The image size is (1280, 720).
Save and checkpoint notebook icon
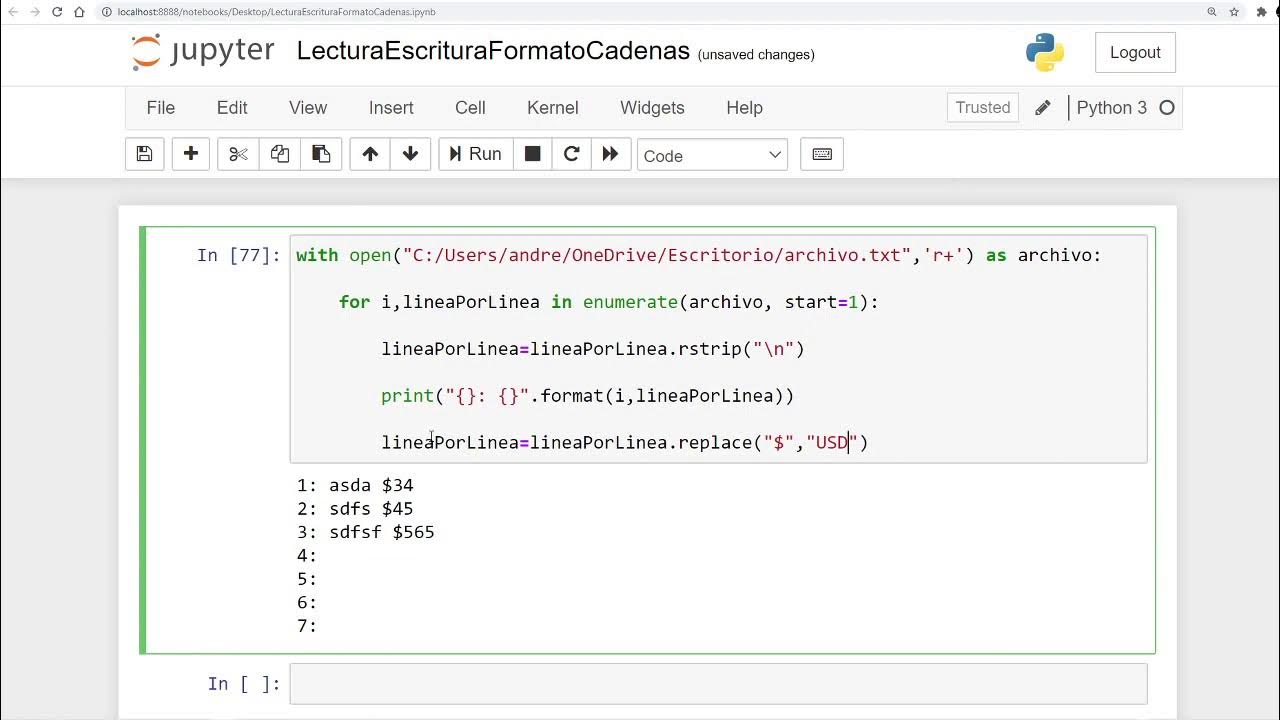[x=144, y=154]
